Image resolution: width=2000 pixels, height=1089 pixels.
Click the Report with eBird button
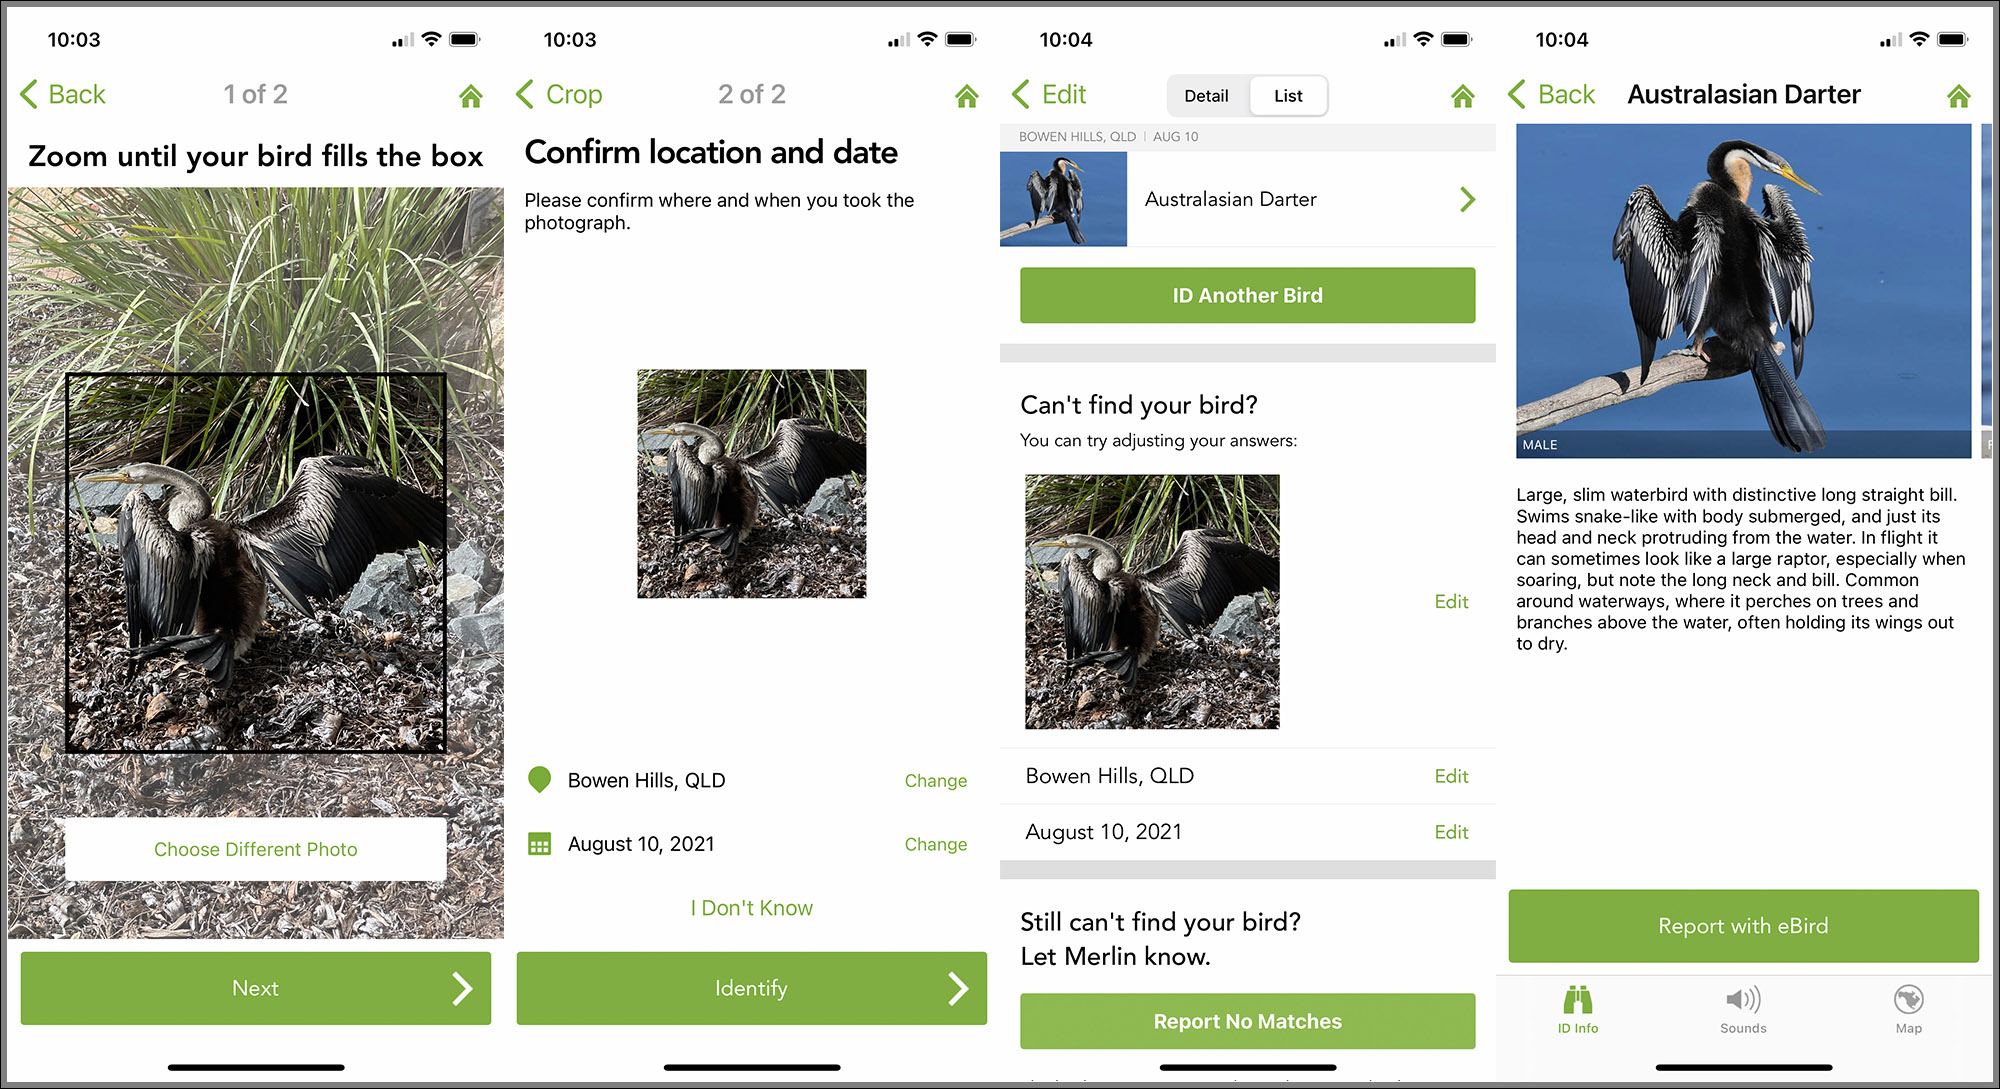1743,925
